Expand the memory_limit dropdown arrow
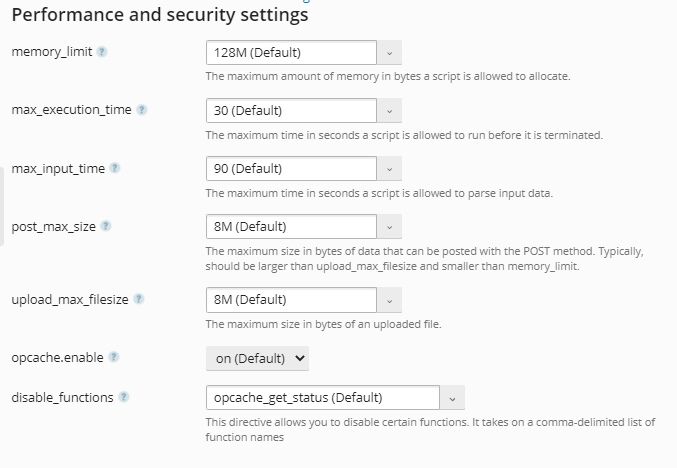677x468 pixels. (389, 53)
